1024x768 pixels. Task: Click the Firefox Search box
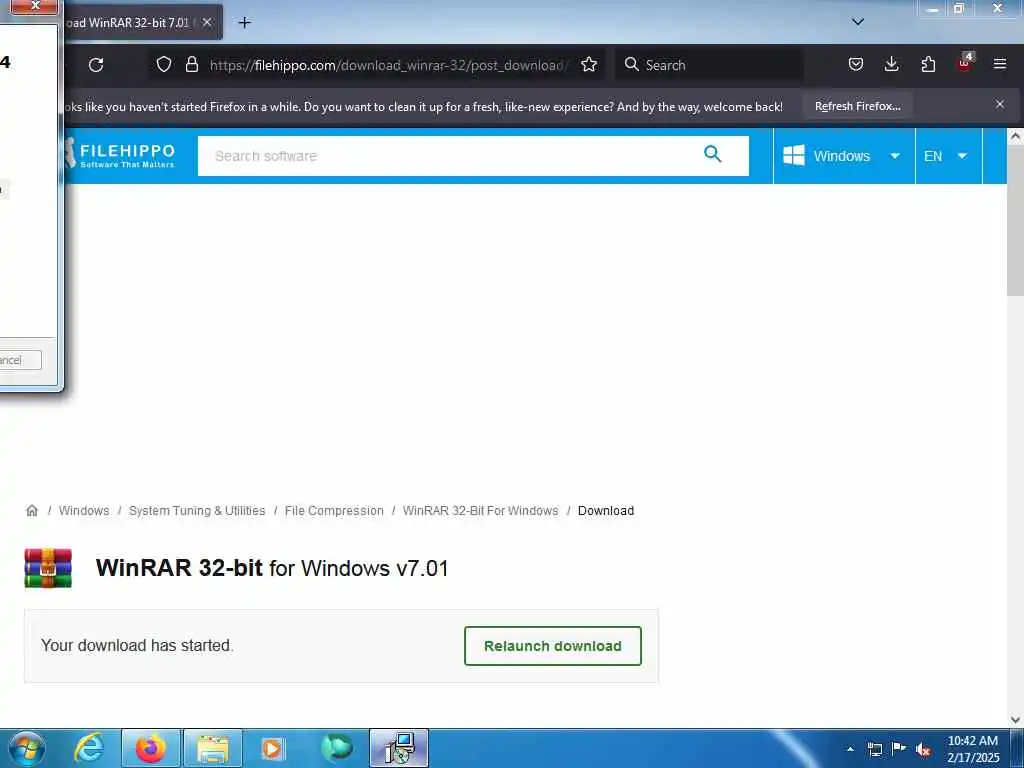coord(709,65)
